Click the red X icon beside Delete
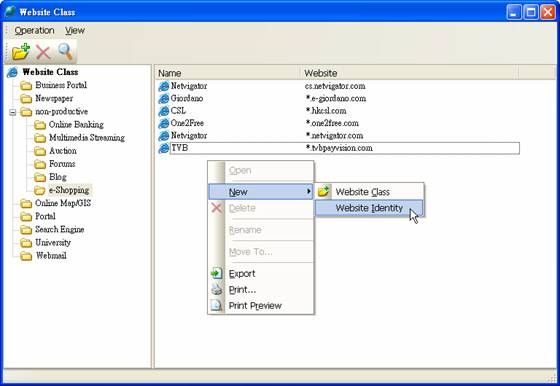 tap(216, 208)
